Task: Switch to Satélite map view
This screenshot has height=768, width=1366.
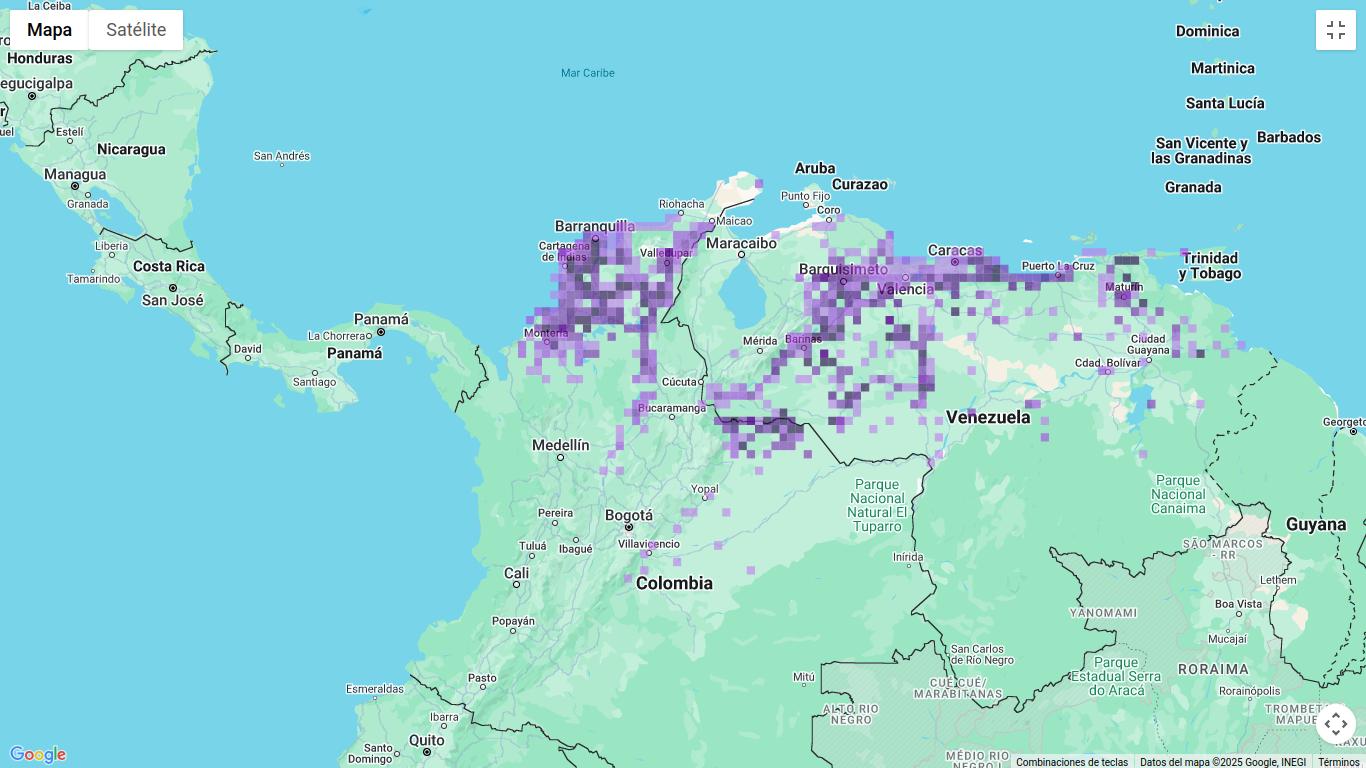Action: point(136,30)
